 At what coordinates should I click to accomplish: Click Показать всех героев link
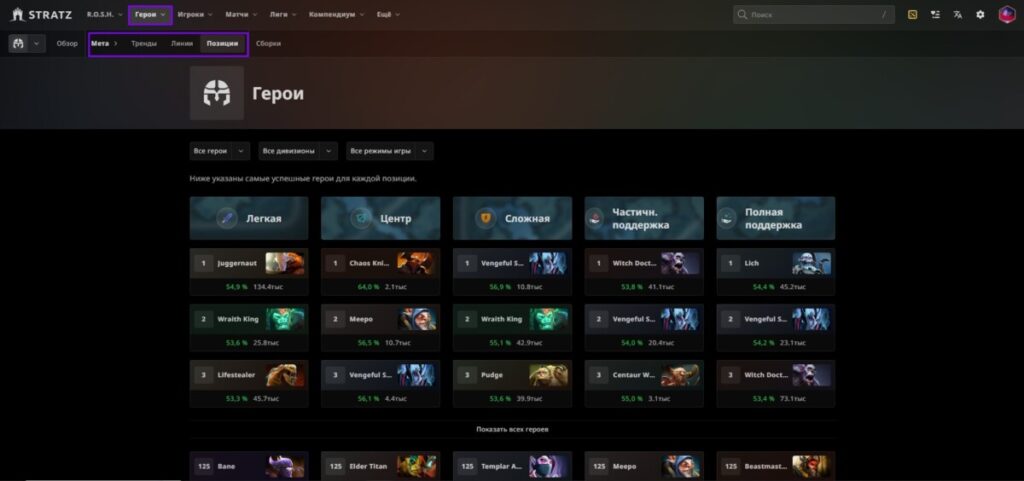pyautogui.click(x=512, y=429)
